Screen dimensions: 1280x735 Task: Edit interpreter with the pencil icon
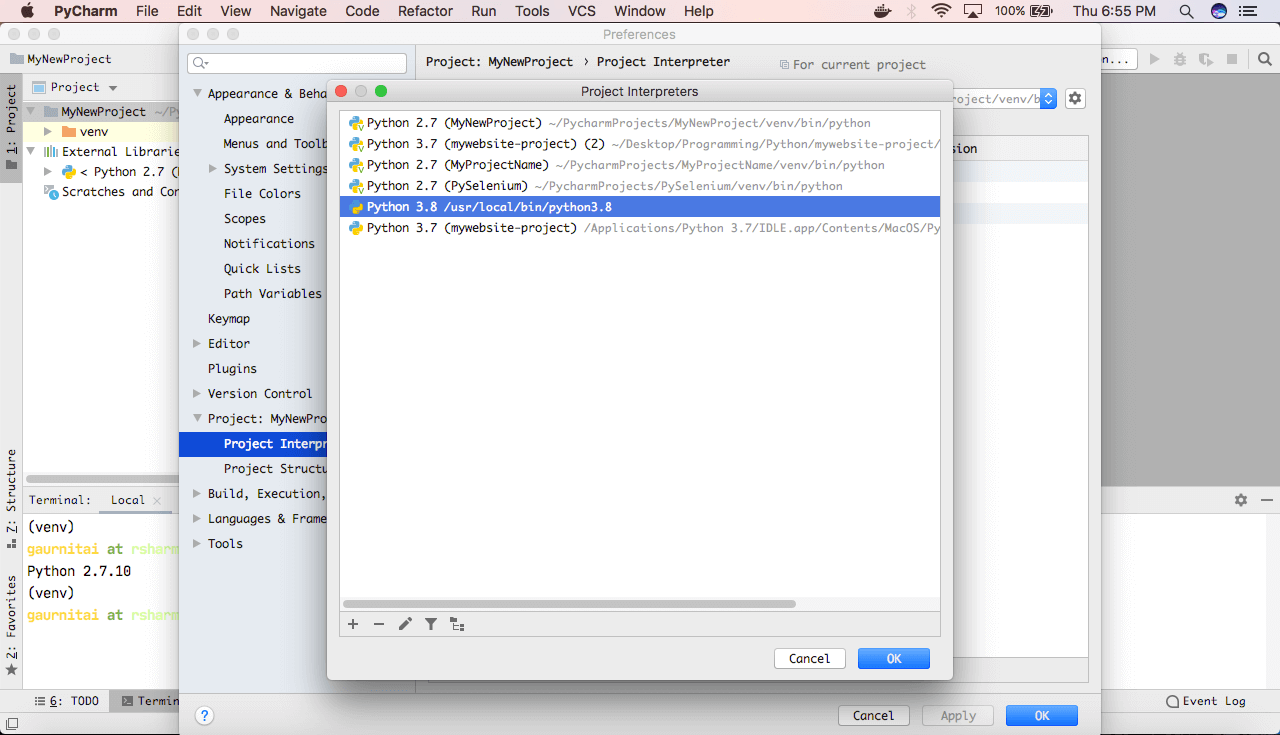tap(405, 624)
